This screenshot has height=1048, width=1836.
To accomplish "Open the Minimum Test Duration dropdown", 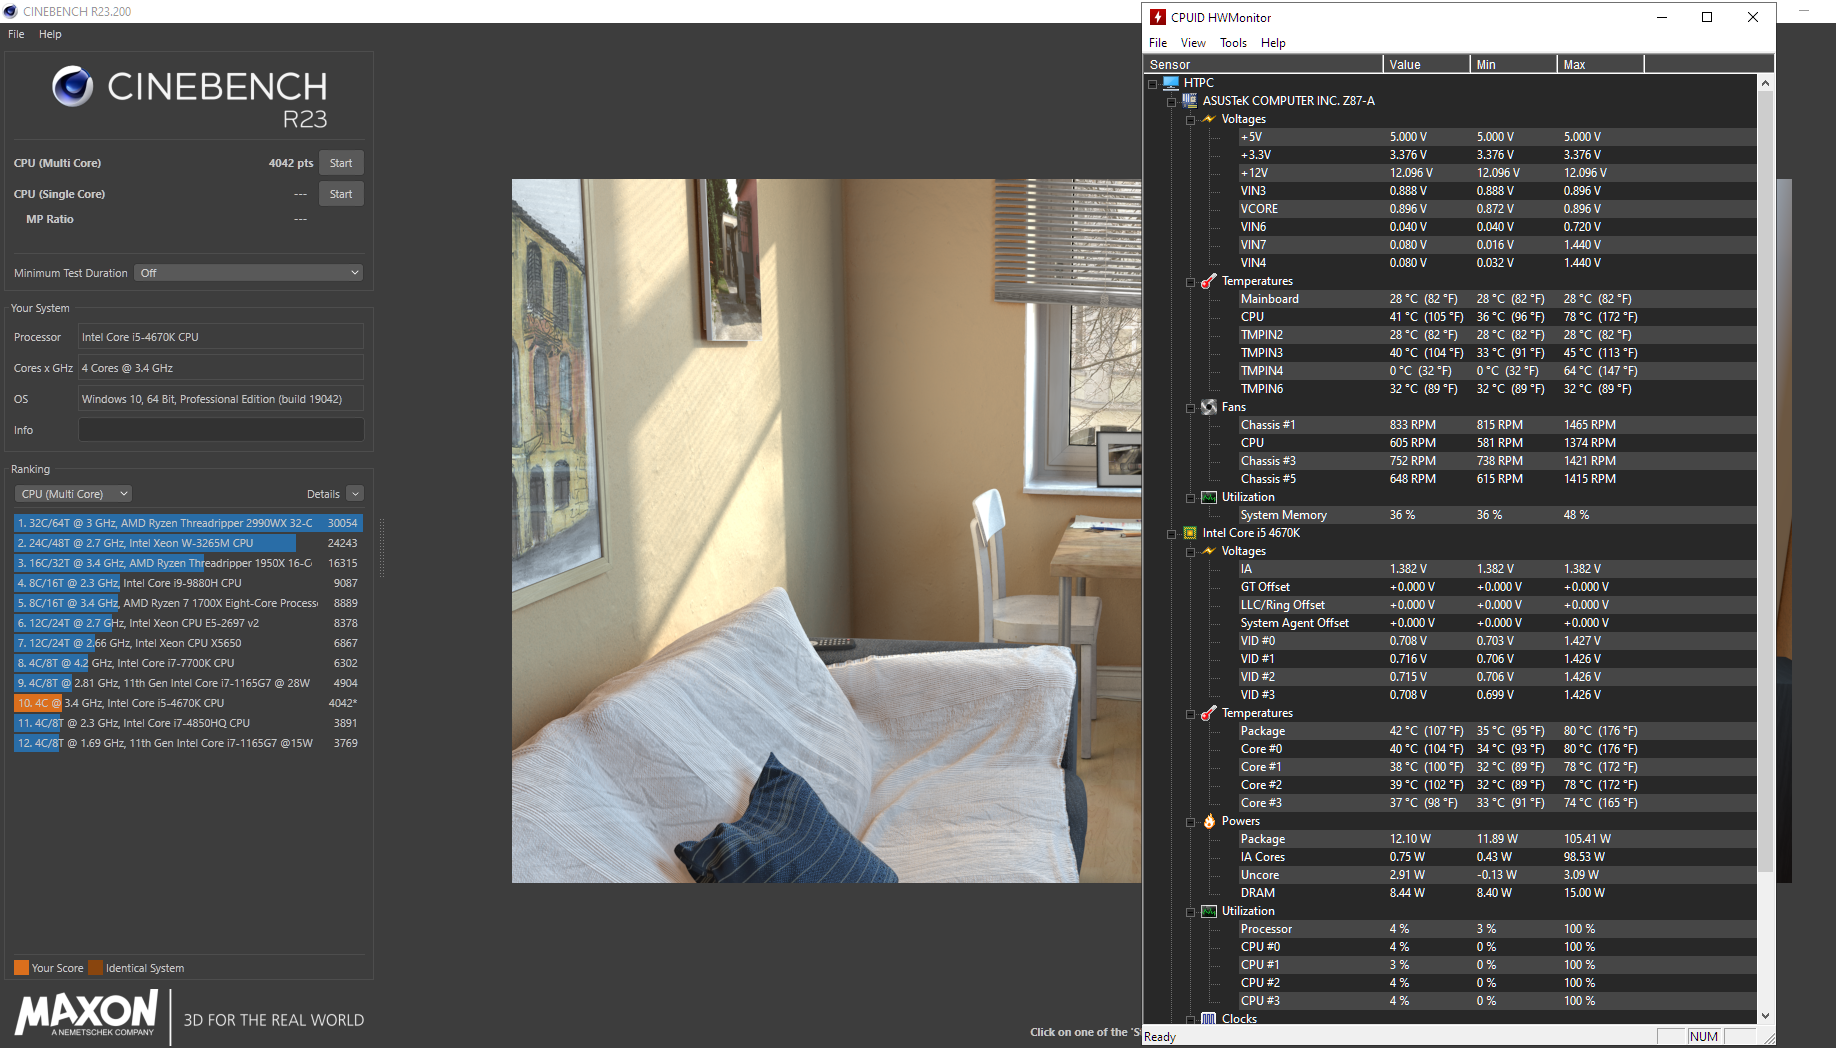I will click(248, 273).
